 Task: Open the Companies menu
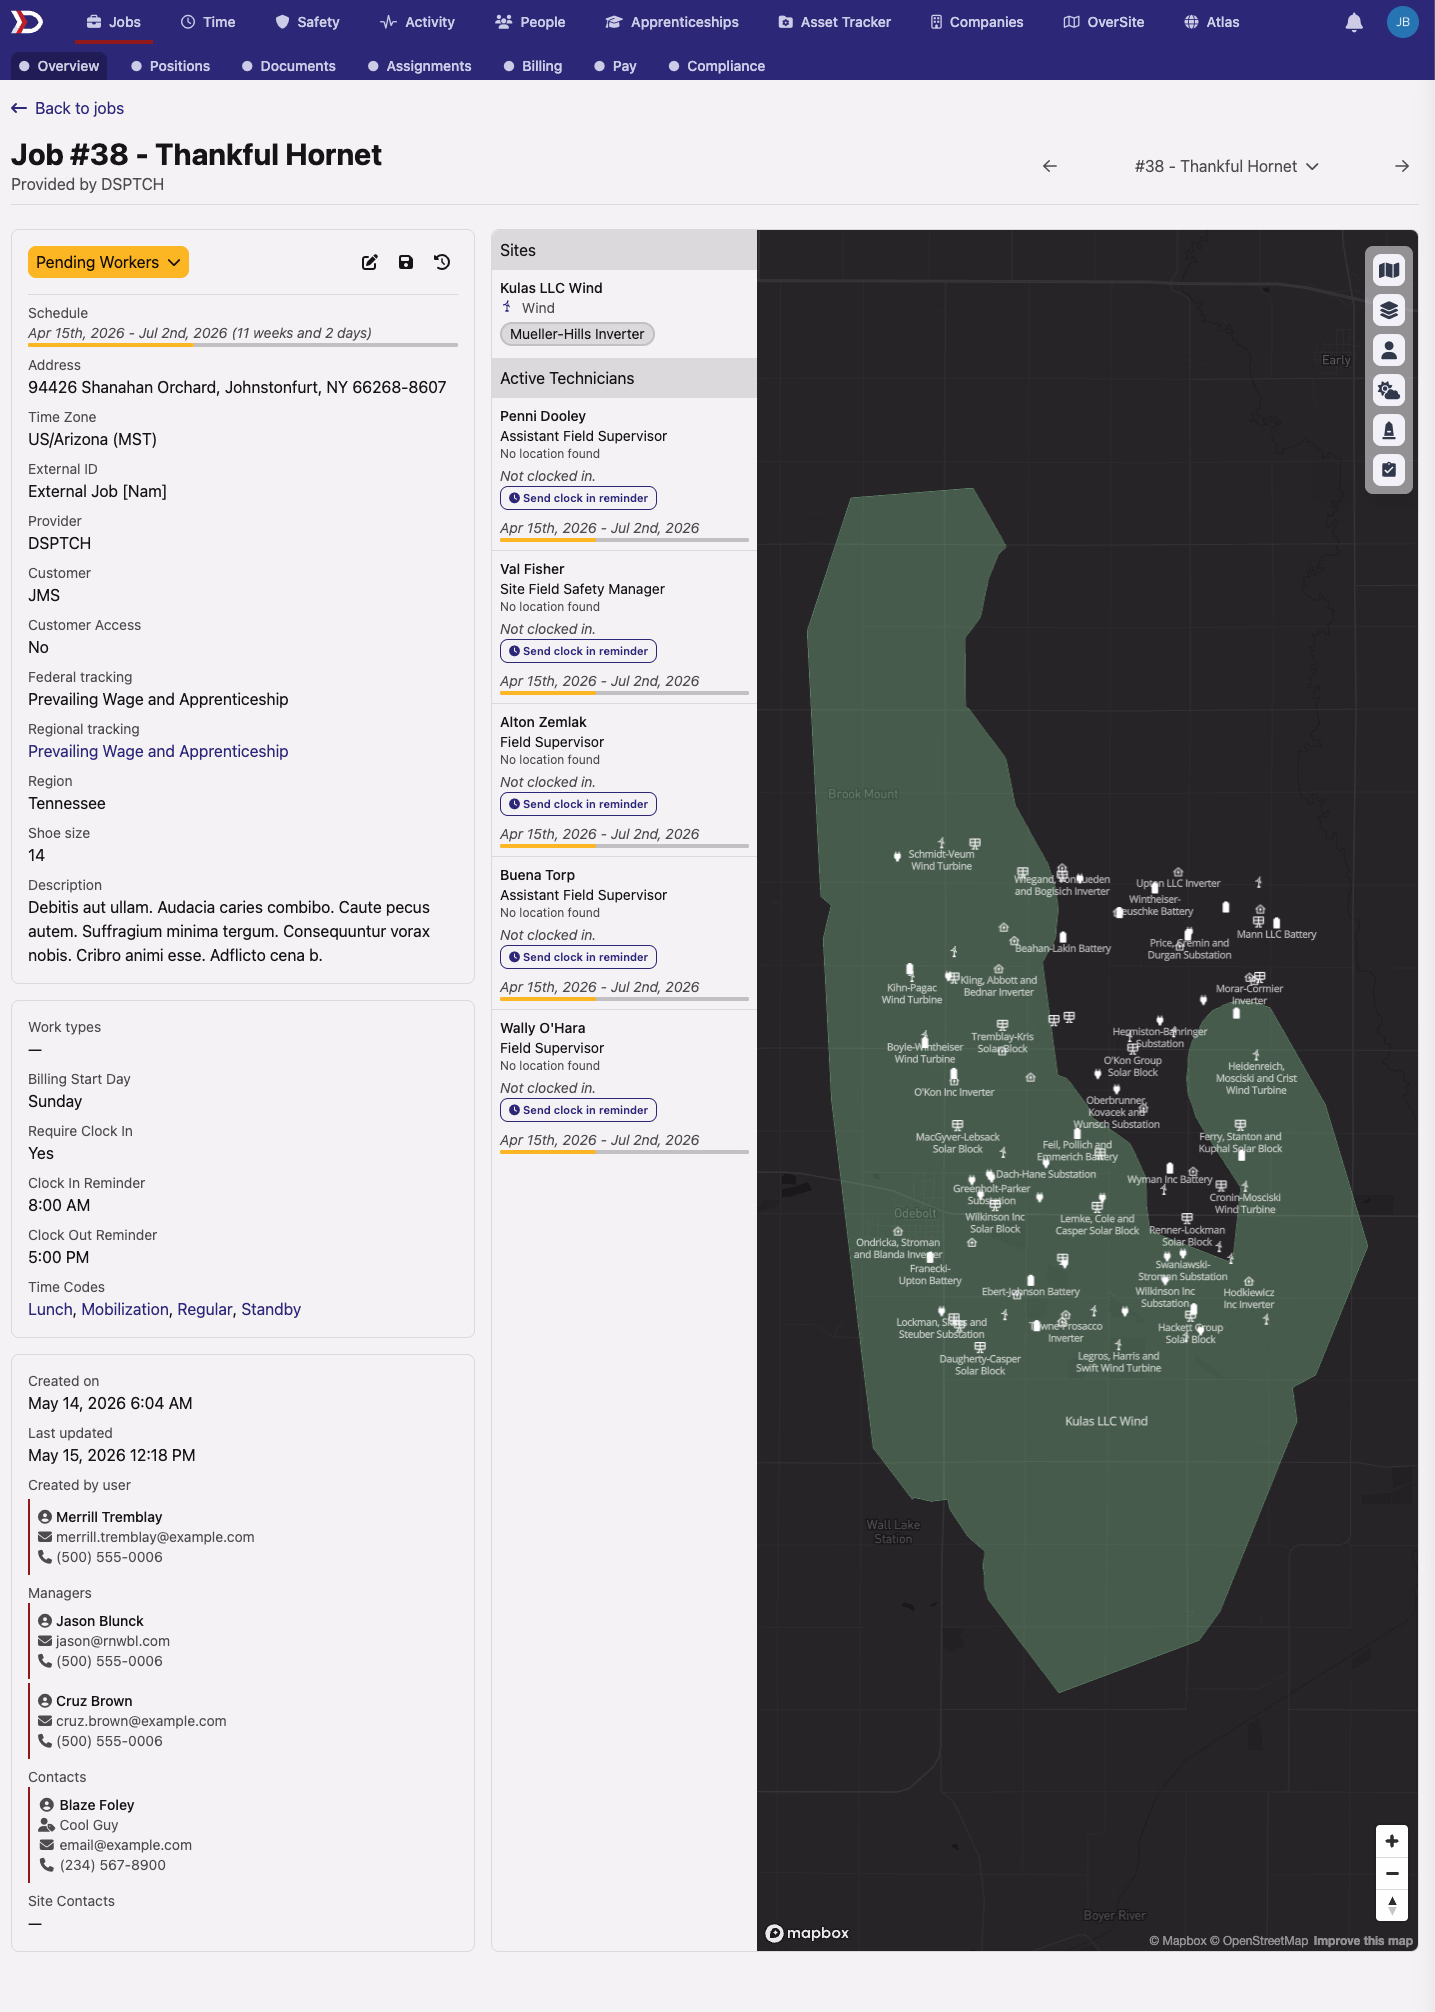(977, 22)
